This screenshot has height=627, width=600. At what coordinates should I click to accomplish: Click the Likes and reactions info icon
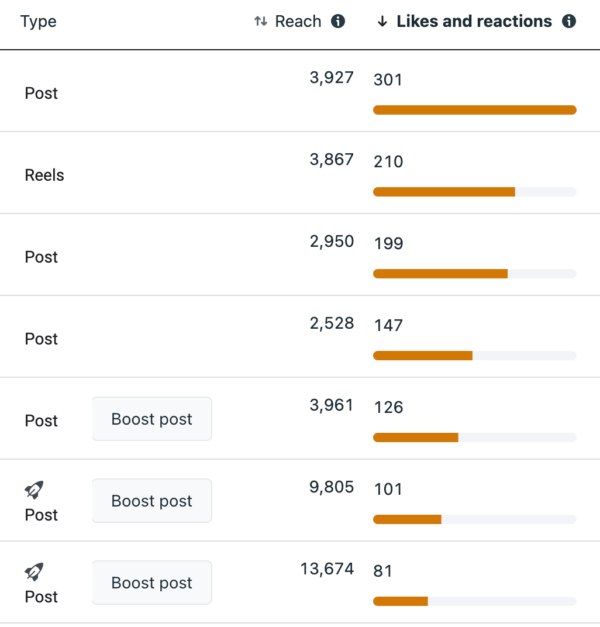[569, 22]
